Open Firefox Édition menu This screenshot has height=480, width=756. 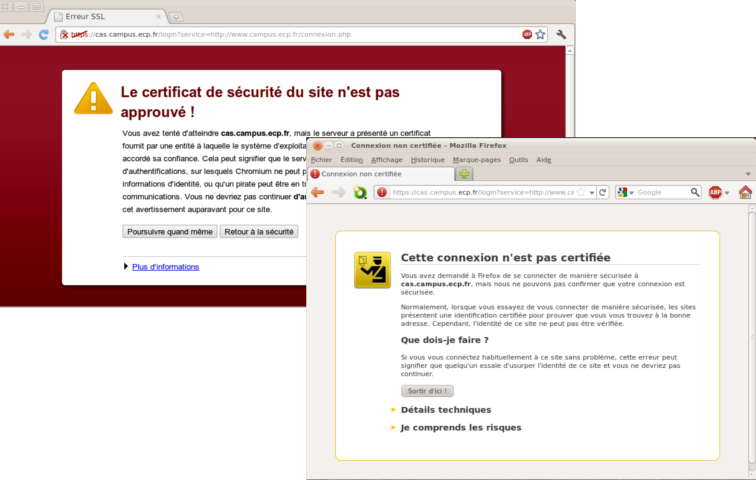coord(351,160)
